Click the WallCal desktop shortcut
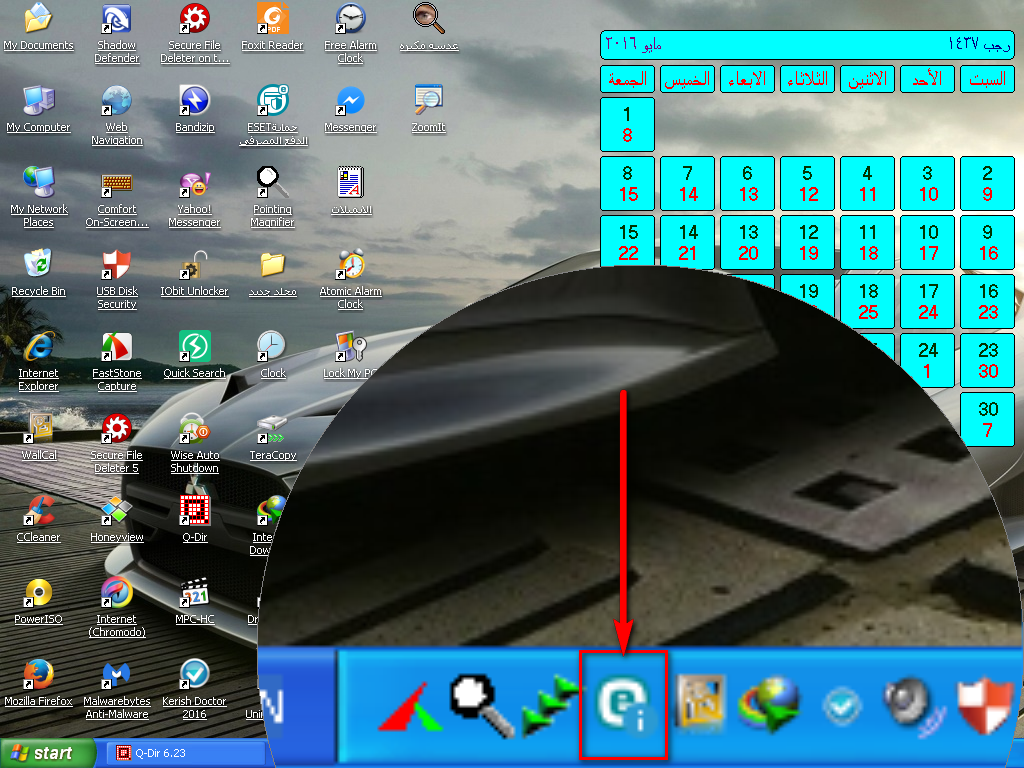This screenshot has width=1024, height=768. pos(39,438)
